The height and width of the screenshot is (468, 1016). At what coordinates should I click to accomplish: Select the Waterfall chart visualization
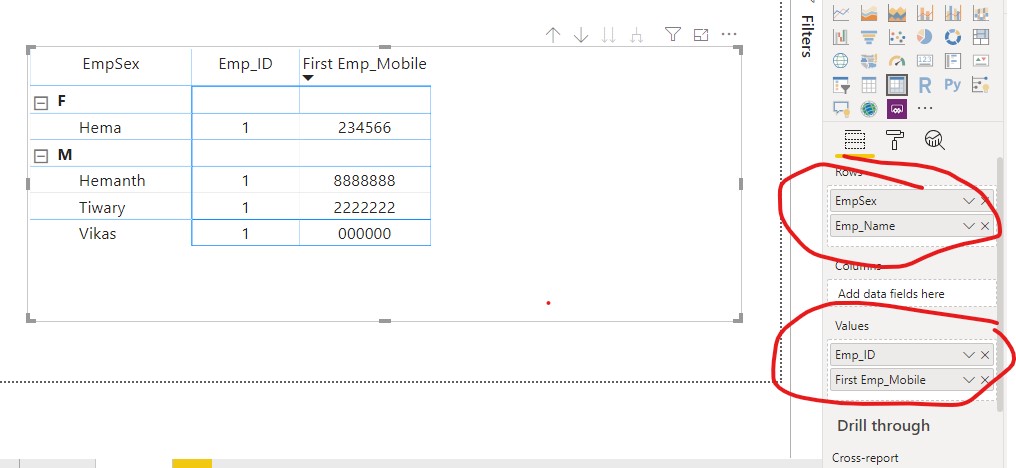coord(841,37)
